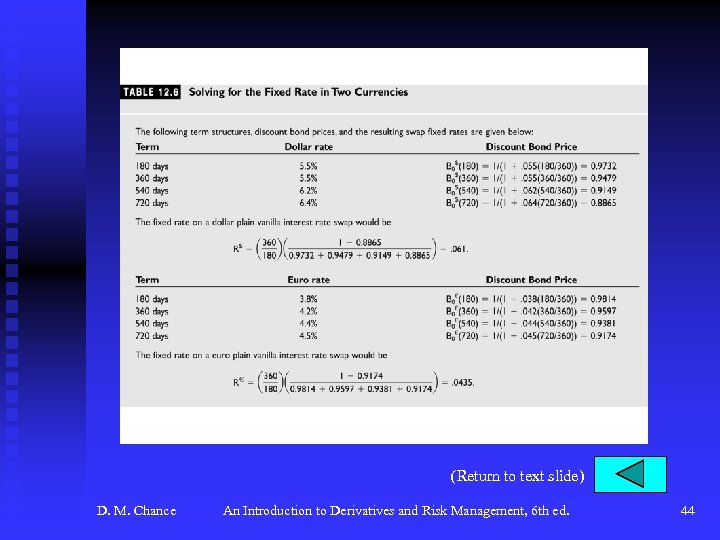Click the bond price formula ending in 0.9381
Image resolution: width=720 pixels, height=540 pixels.
(x=531, y=324)
